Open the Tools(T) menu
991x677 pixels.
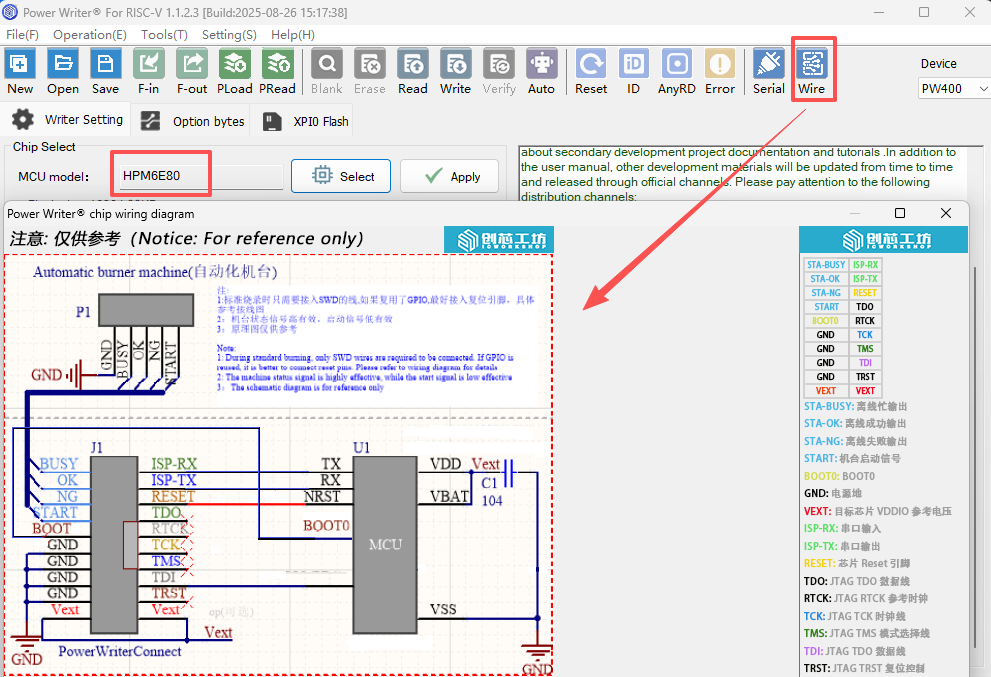click(164, 35)
